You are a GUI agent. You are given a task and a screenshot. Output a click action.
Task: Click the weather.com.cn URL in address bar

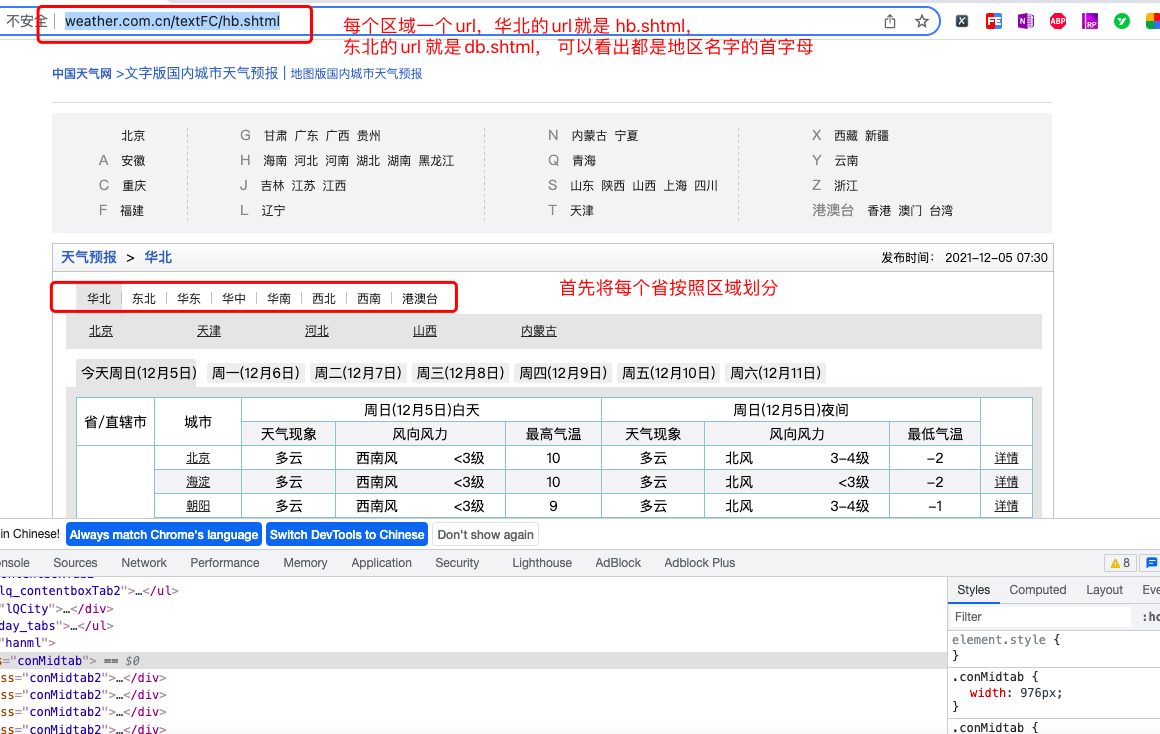(172, 21)
